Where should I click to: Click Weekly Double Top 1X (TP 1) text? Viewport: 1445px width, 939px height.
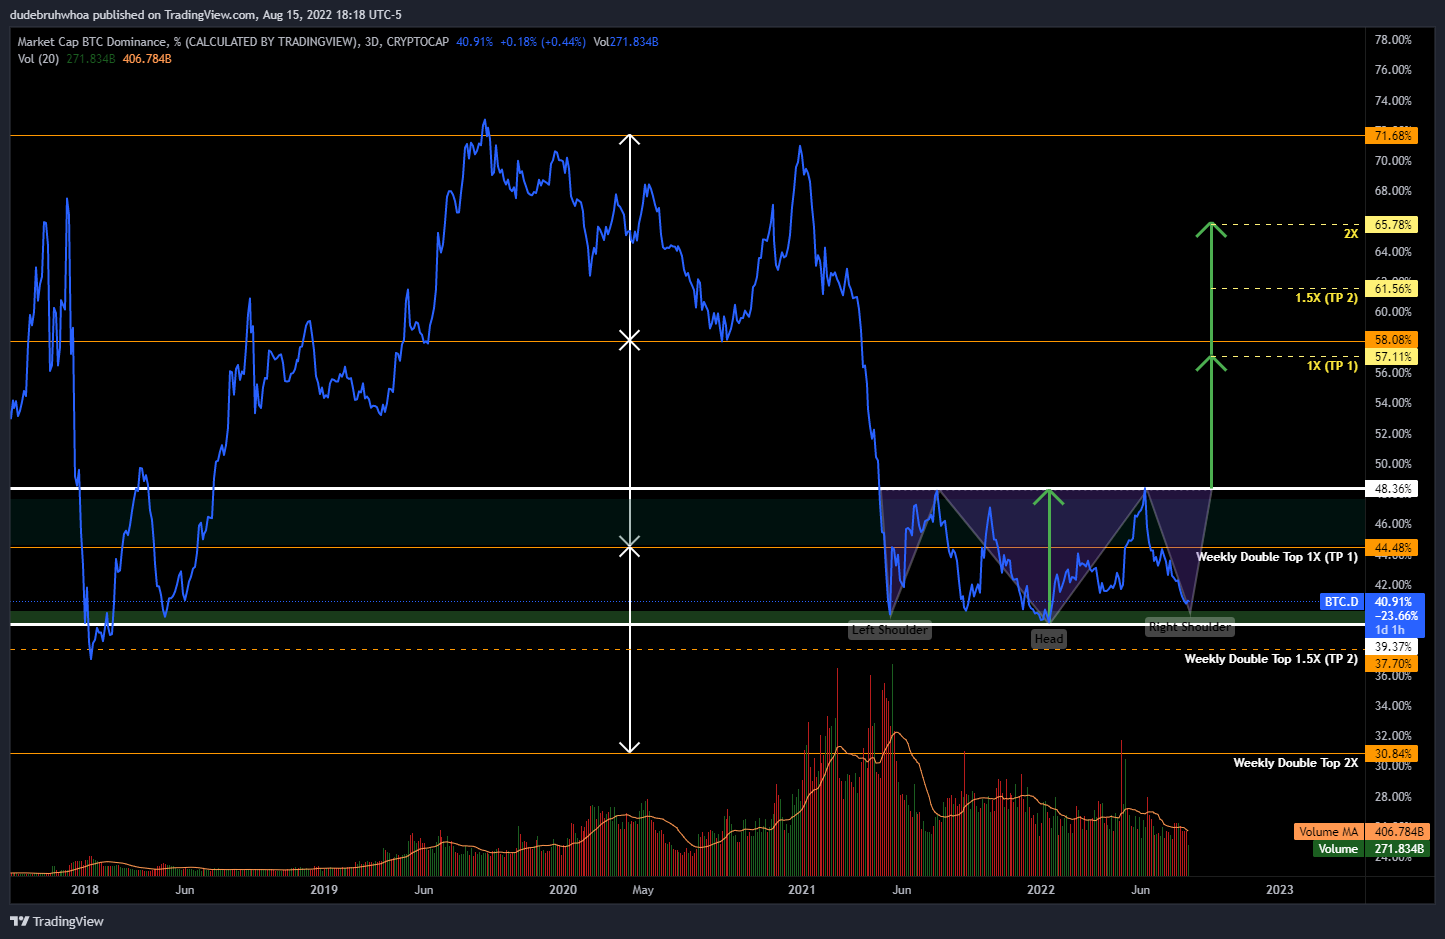click(x=1277, y=557)
